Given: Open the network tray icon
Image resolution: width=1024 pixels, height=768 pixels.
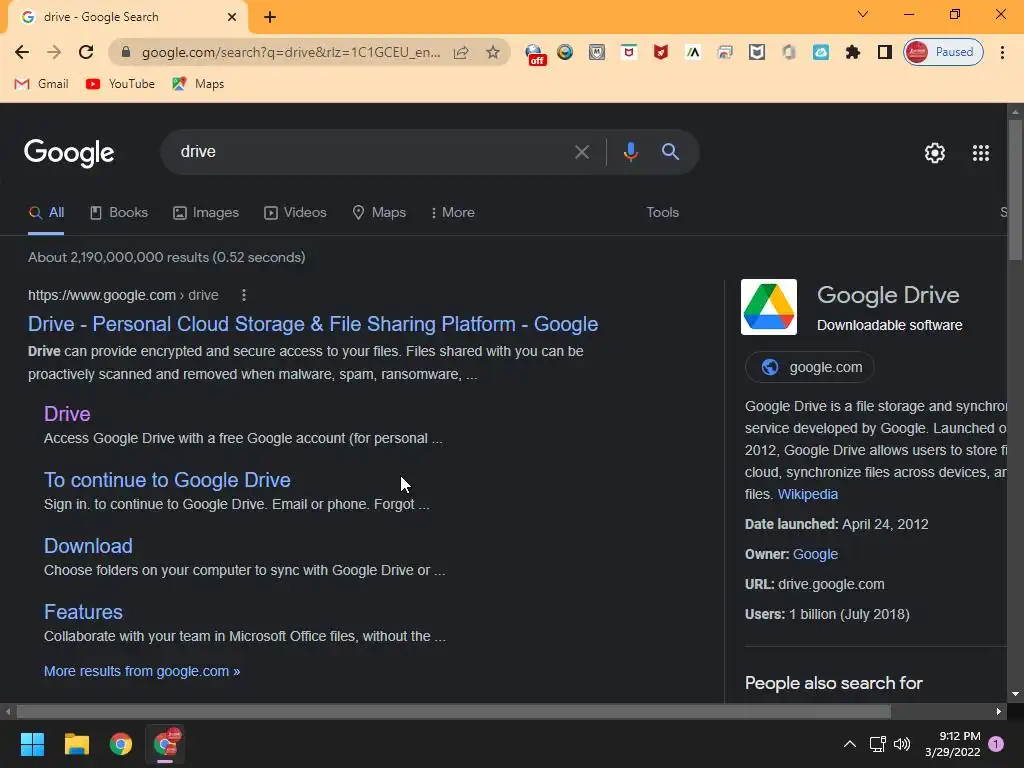Looking at the screenshot, I should click(x=877, y=744).
